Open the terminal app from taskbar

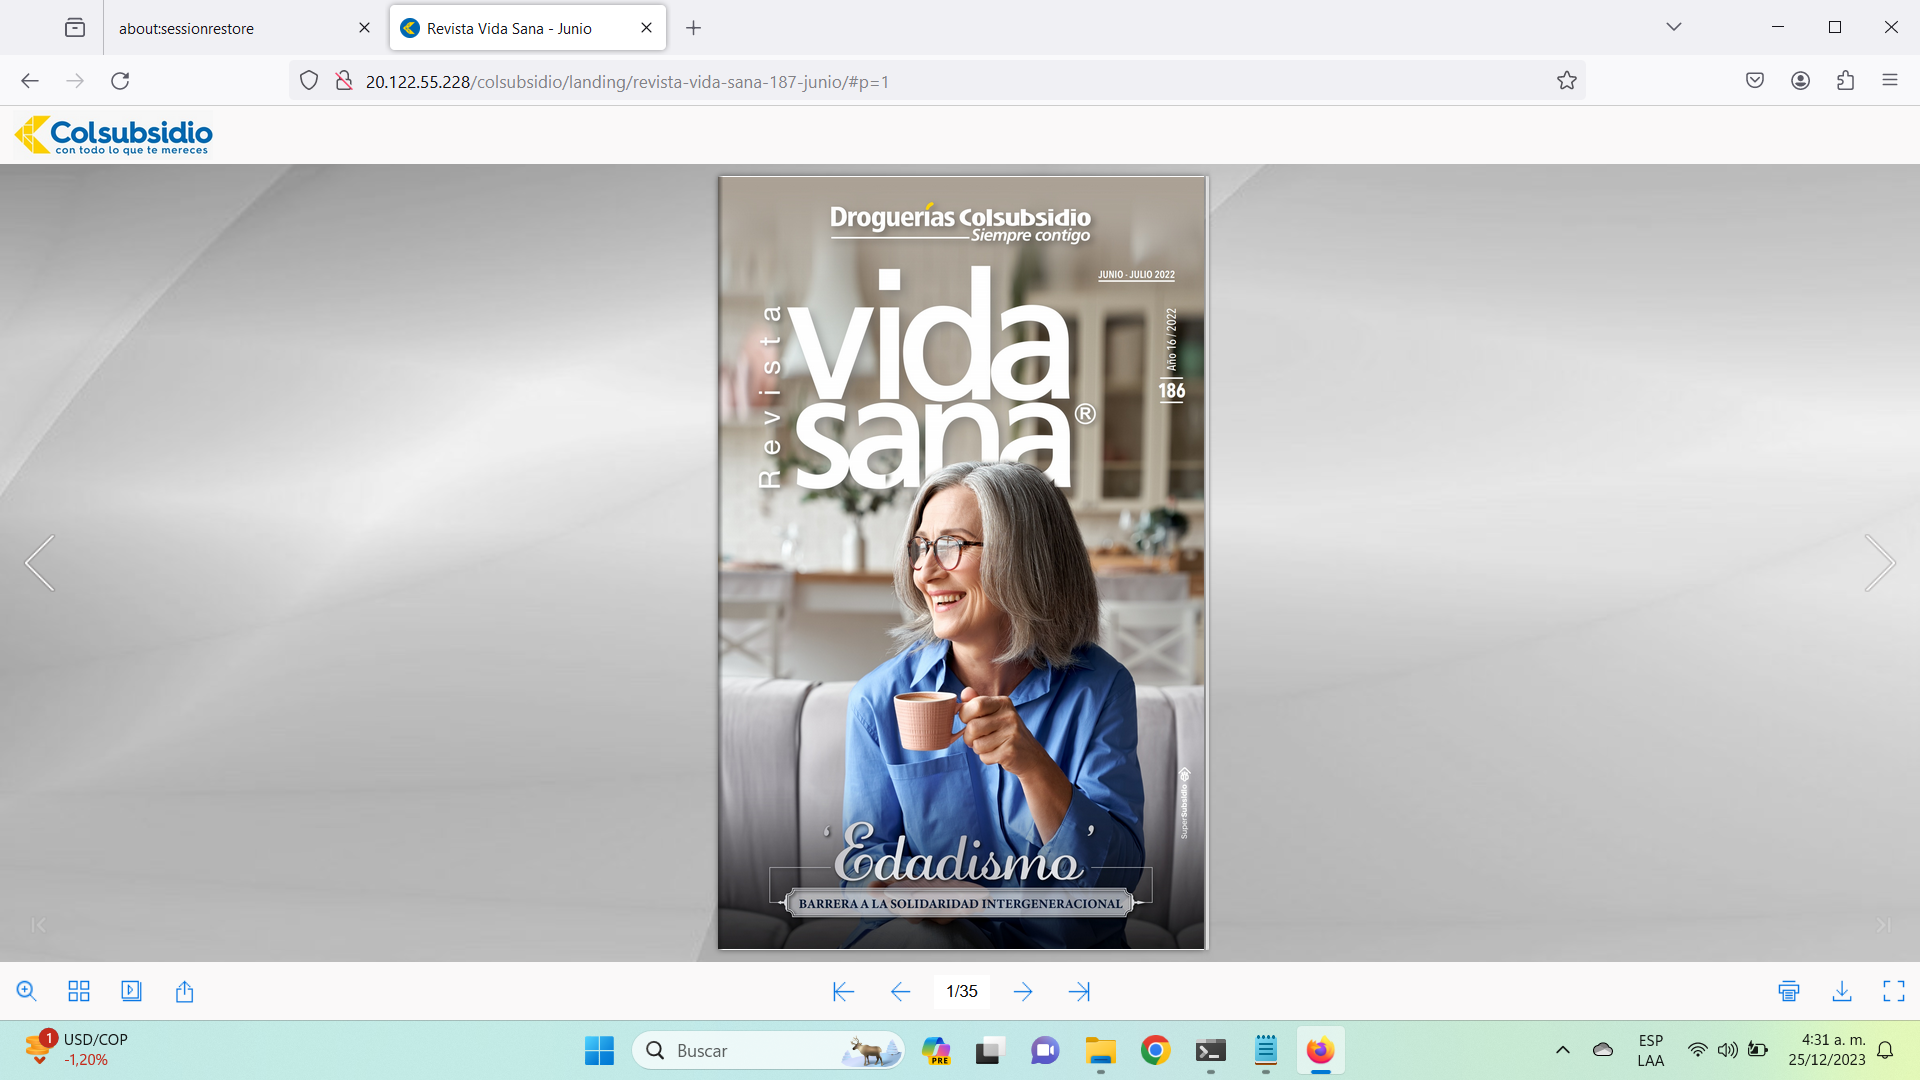click(1211, 1051)
